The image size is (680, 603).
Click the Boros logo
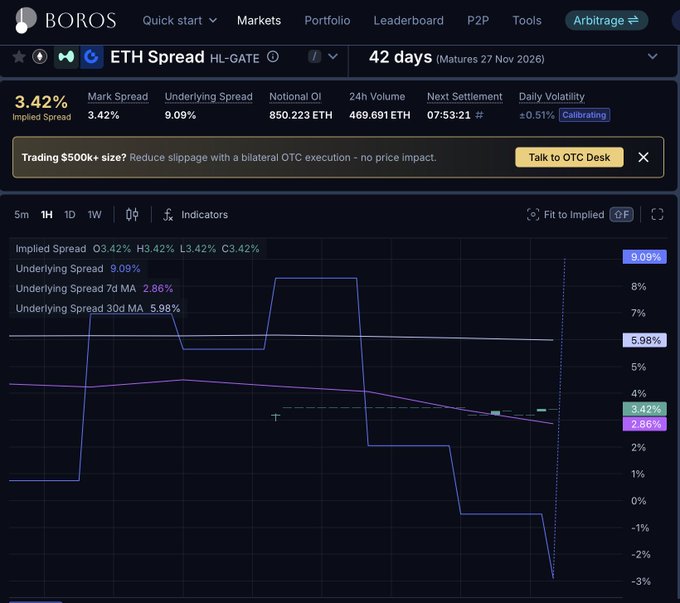pyautogui.click(x=65, y=20)
